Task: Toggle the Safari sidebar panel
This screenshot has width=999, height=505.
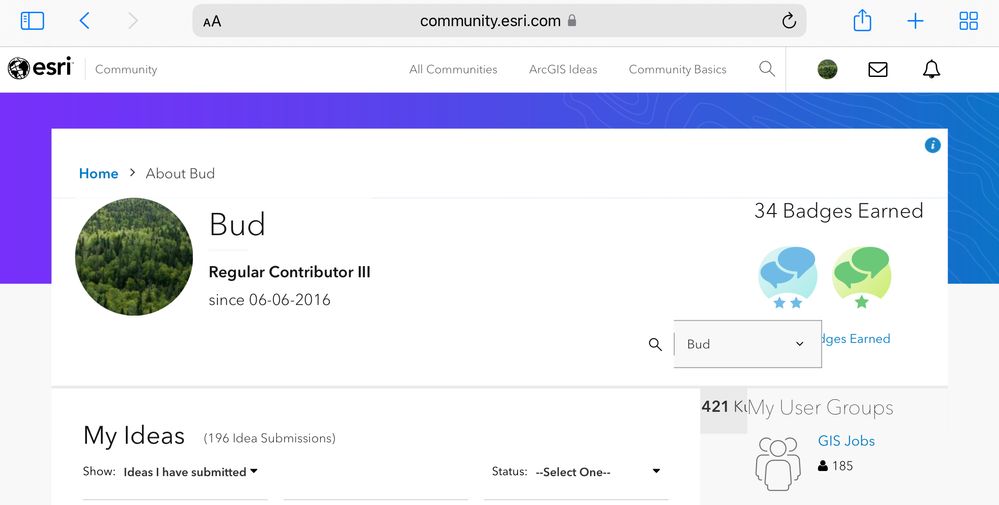Action: [x=32, y=20]
